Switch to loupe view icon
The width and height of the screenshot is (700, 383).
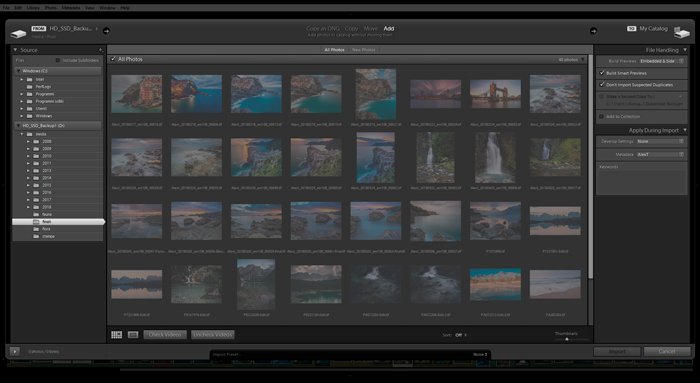pos(133,335)
